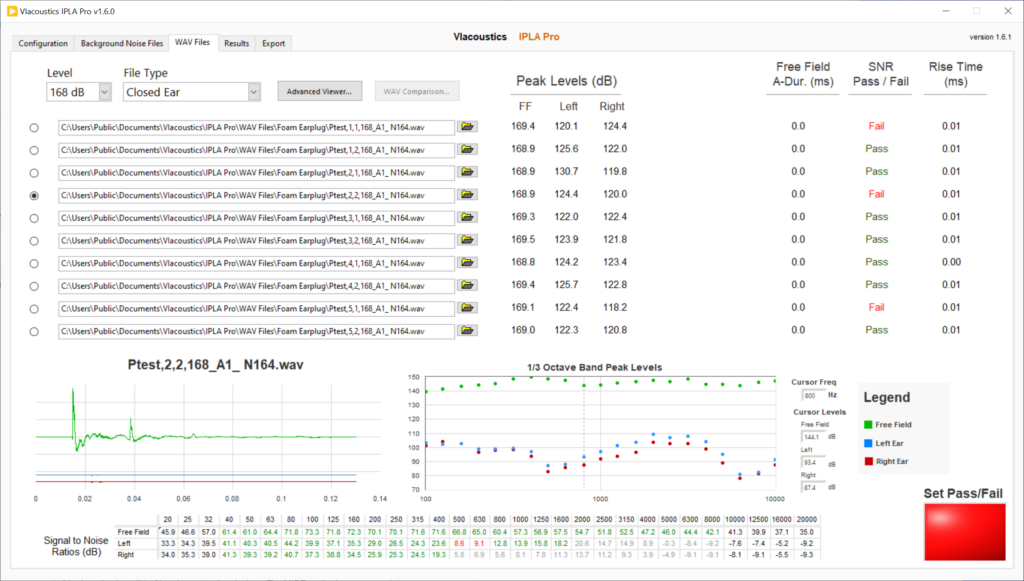Open file browser for Ptest,2,1 row
Image resolution: width=1024 pixels, height=581 pixels.
467,172
